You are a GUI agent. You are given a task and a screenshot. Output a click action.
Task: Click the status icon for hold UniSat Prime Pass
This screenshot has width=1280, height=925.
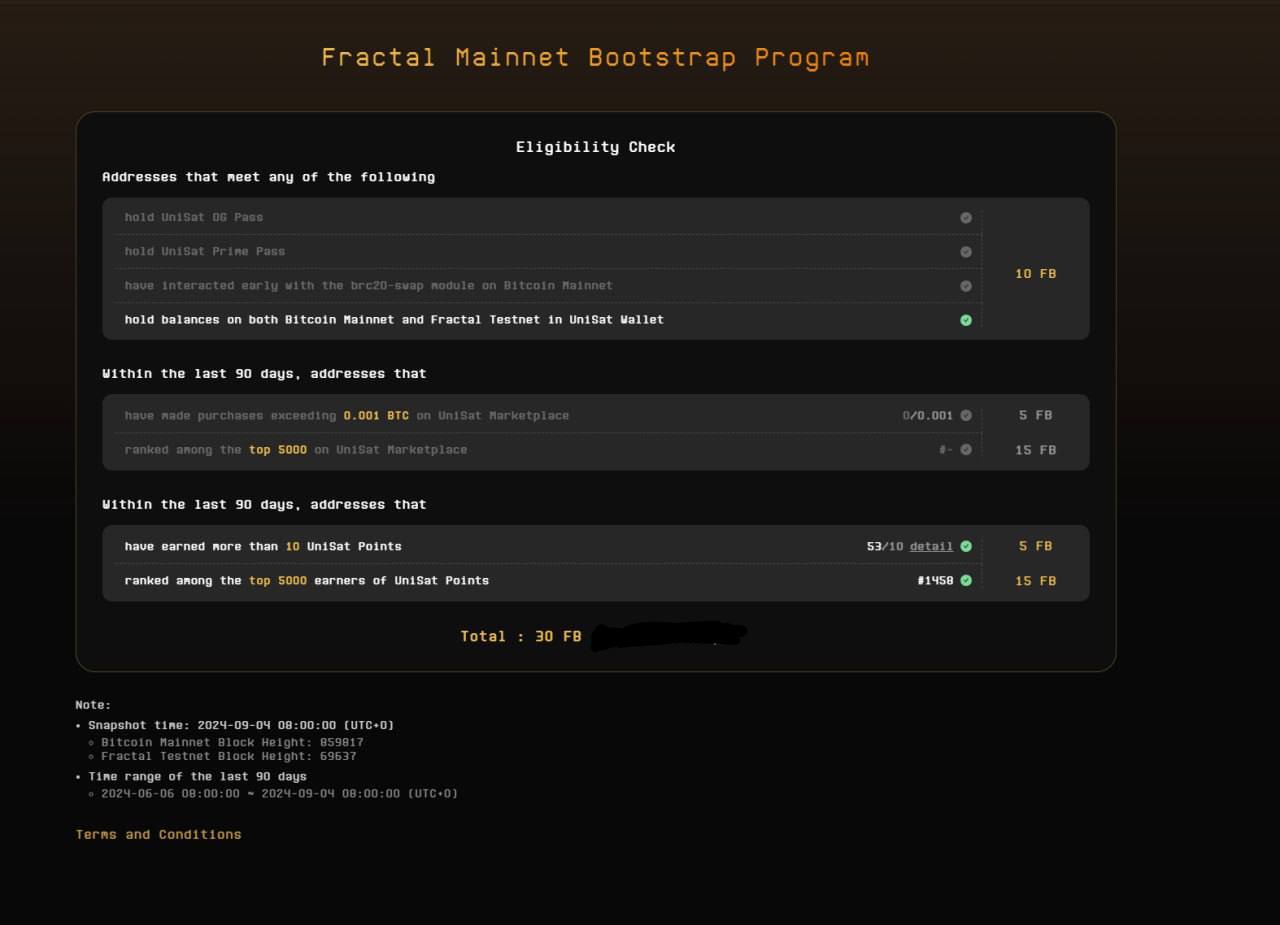pos(966,252)
